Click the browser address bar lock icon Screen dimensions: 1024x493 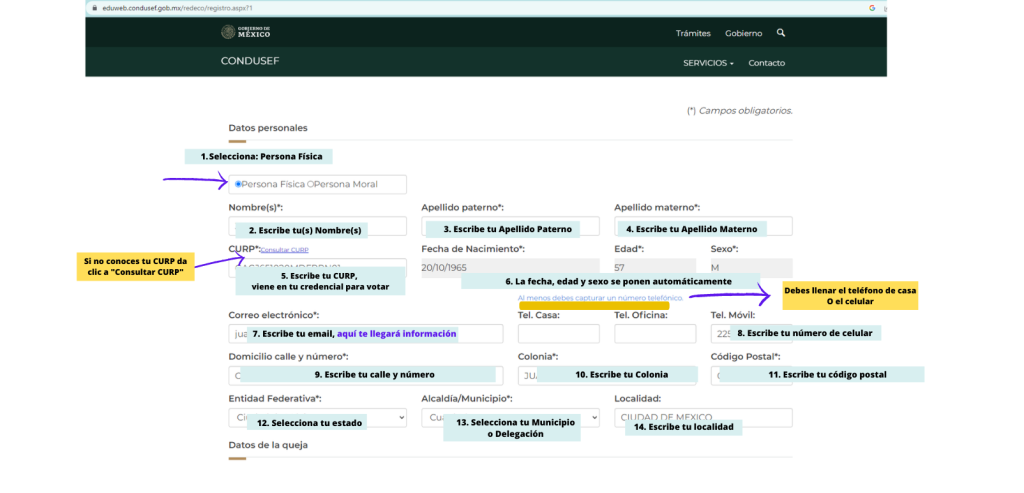point(93,7)
